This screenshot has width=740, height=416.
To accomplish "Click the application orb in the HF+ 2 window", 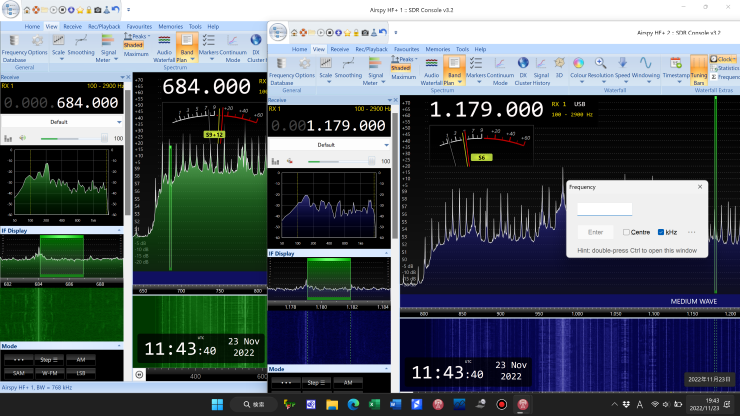I will click(278, 32).
